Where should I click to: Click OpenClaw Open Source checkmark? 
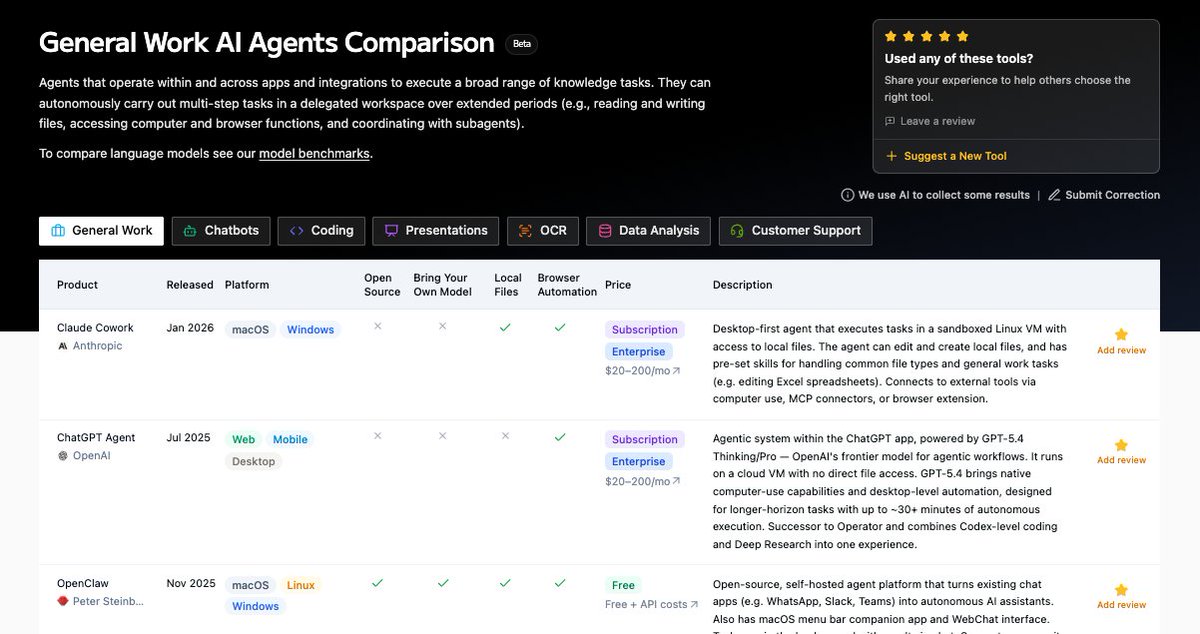point(377,582)
